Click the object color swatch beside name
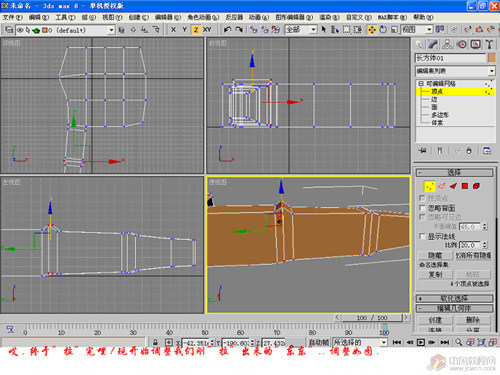This screenshot has height=375, width=500. coord(492,58)
